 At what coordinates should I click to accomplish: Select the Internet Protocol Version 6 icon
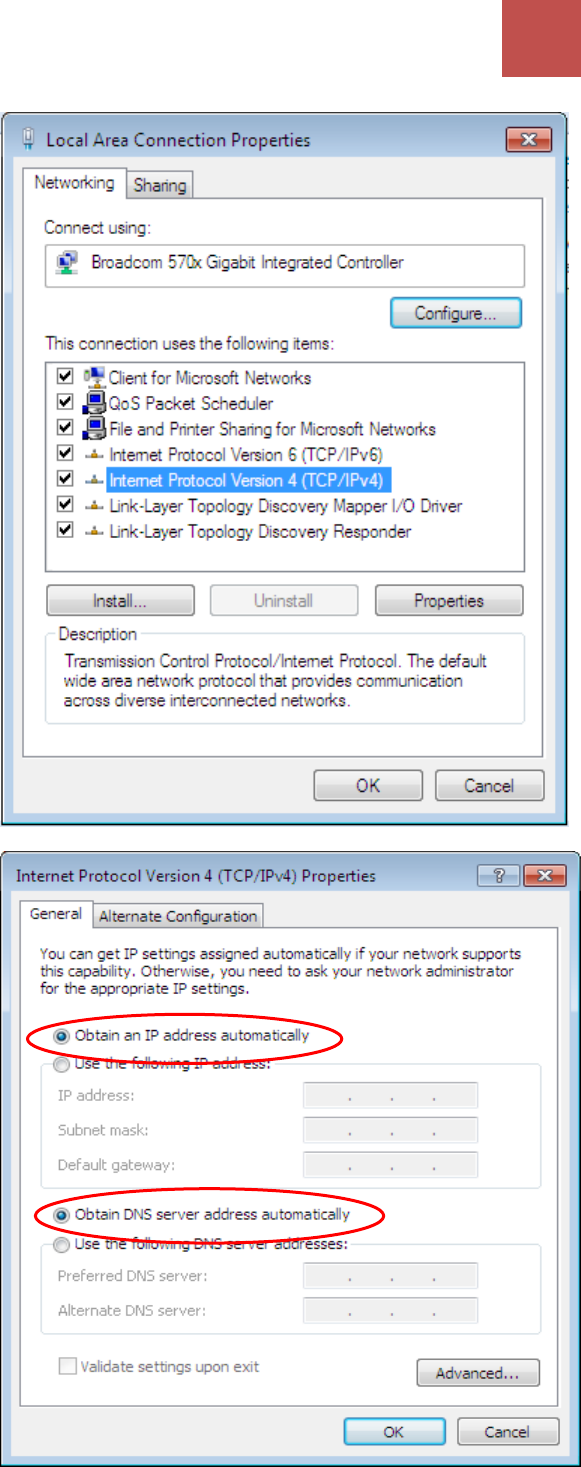(94, 455)
